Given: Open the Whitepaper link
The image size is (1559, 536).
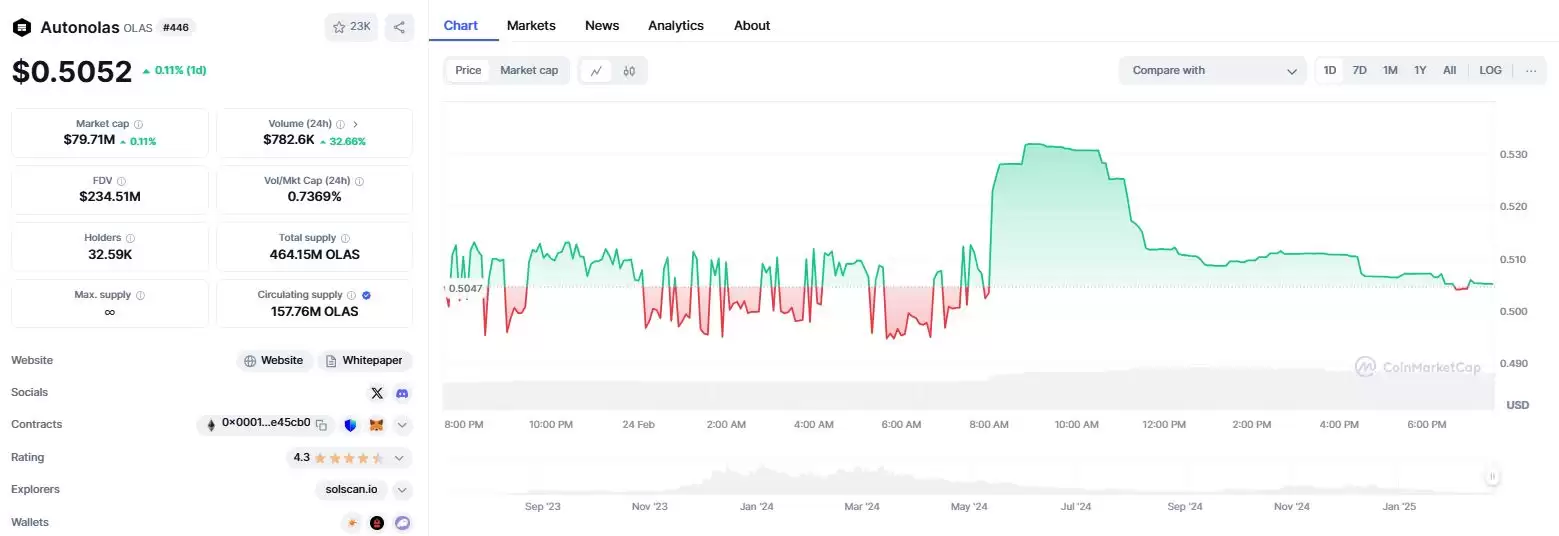Looking at the screenshot, I should tap(365, 361).
